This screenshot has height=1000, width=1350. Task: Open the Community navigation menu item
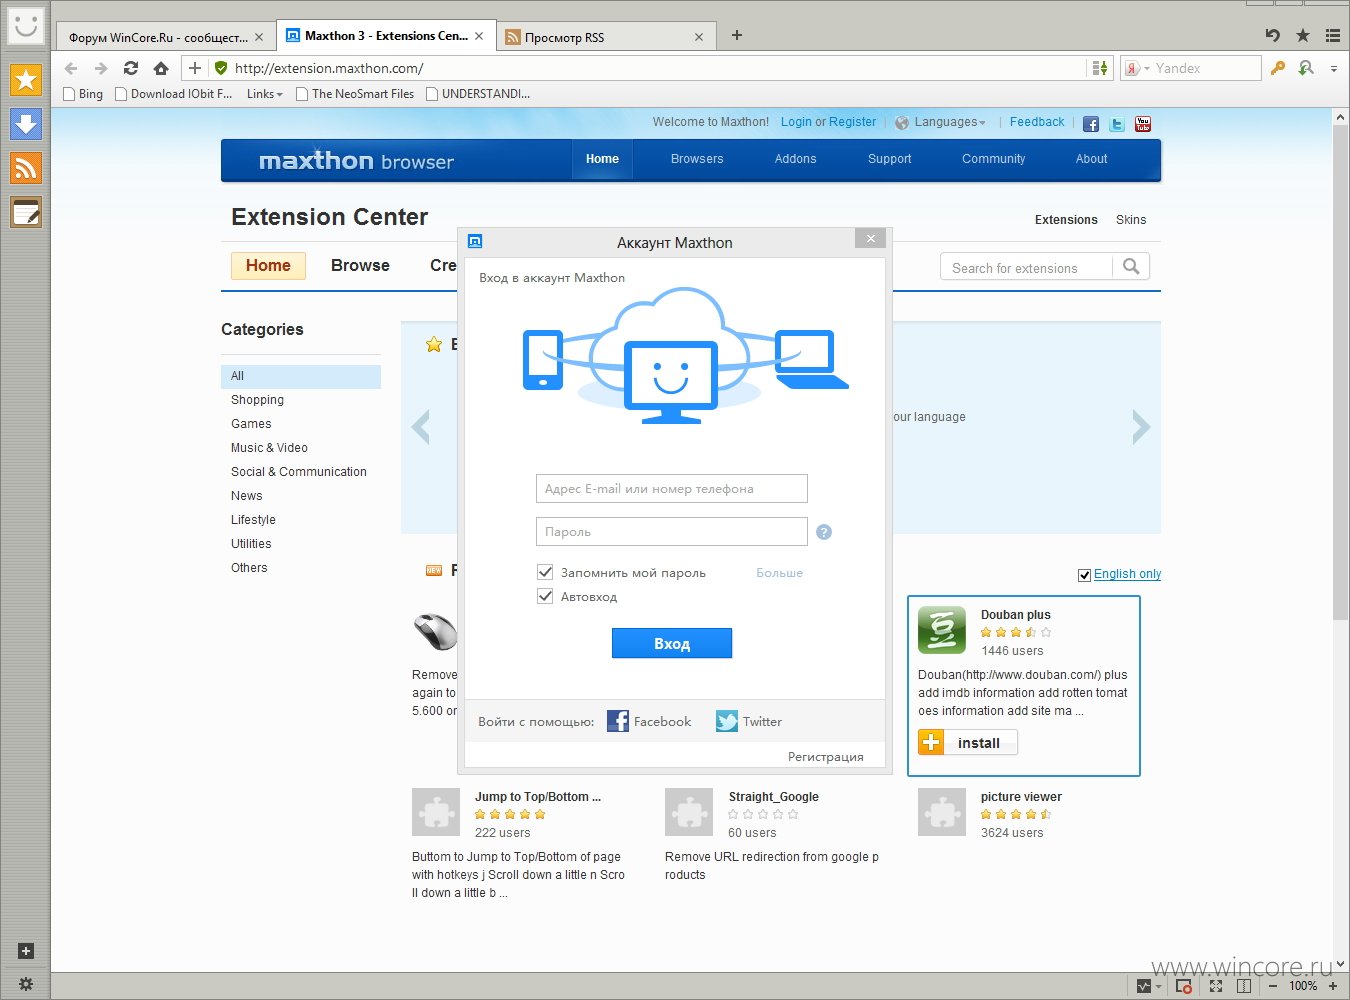coord(994,159)
